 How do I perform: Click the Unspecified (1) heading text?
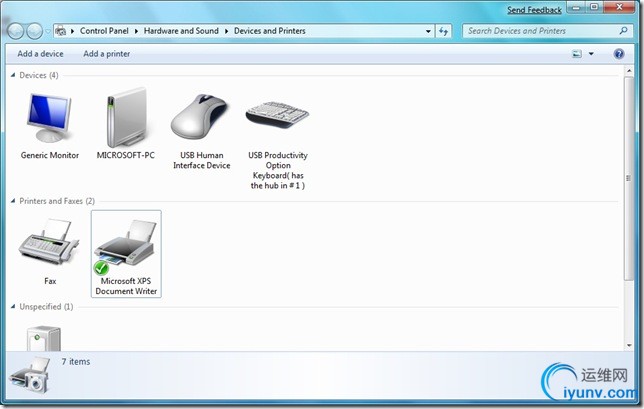pos(46,306)
